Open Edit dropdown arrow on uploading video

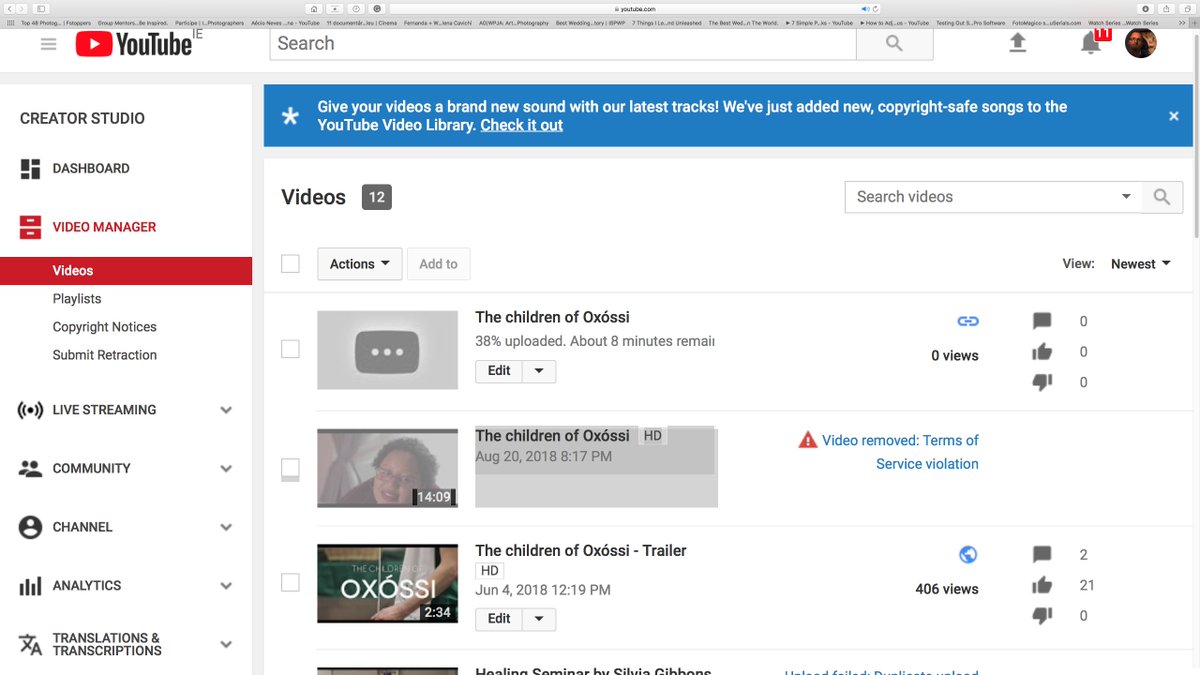tap(539, 371)
